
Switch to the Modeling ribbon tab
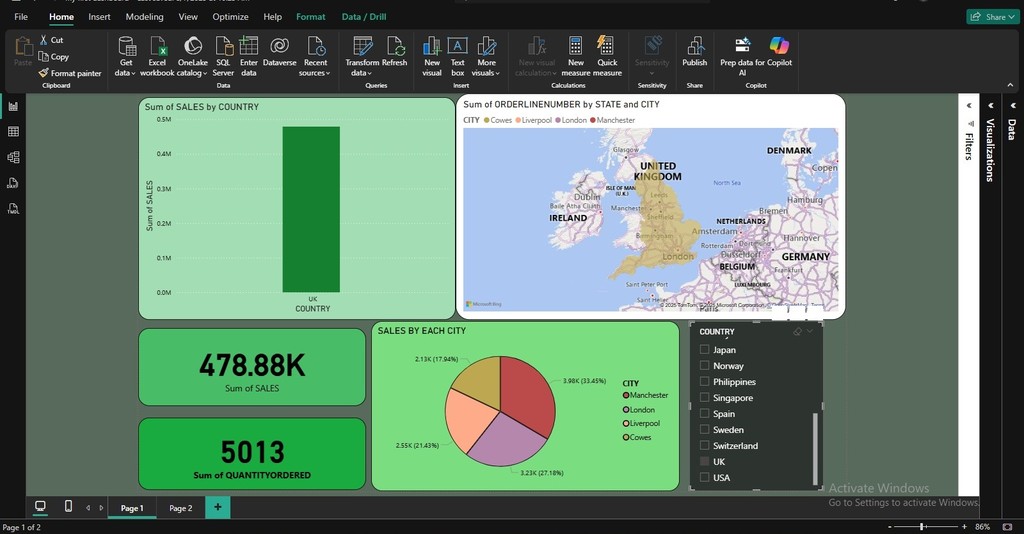pos(144,17)
